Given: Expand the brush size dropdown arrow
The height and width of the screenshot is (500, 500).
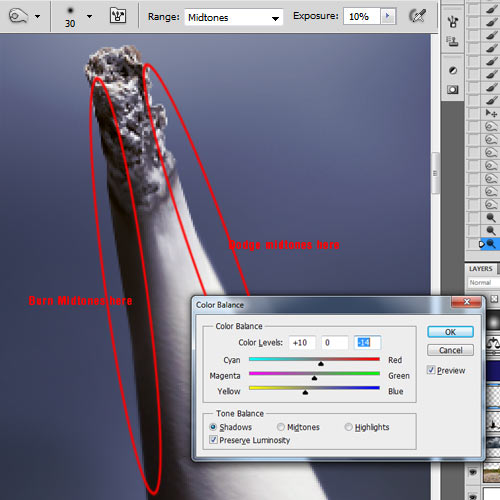Looking at the screenshot, I should [x=89, y=16].
